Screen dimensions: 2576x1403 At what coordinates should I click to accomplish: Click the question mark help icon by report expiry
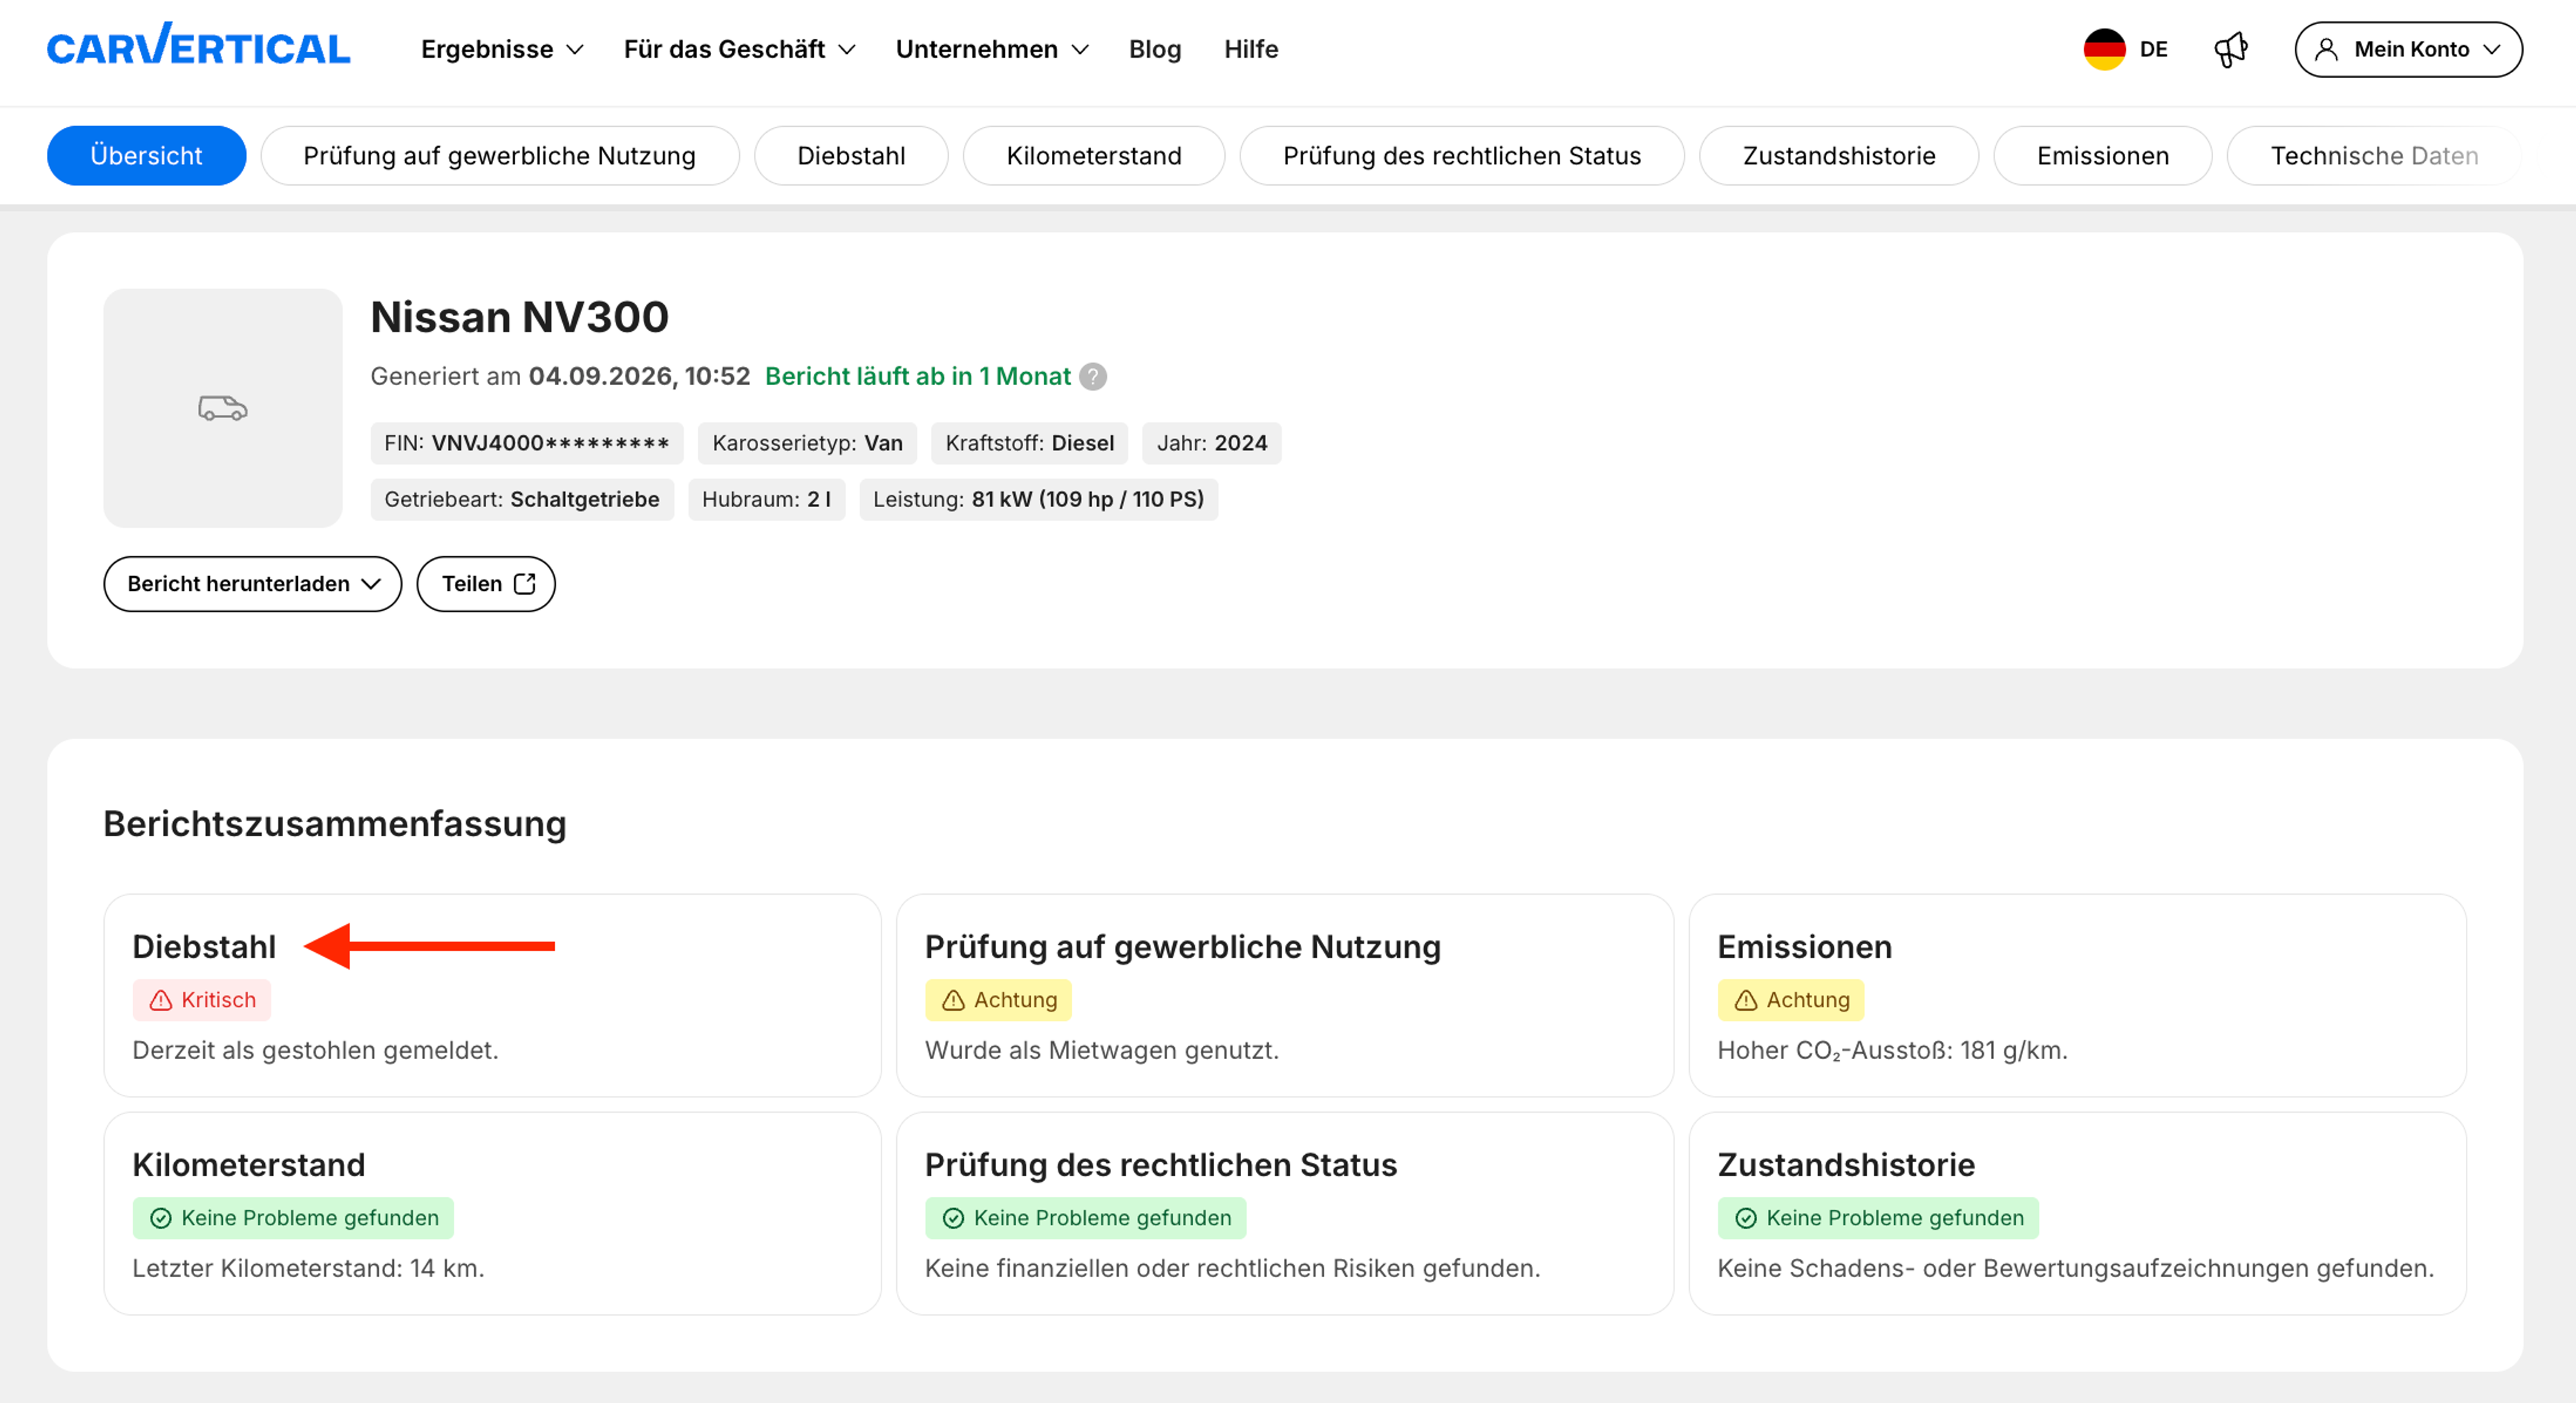click(1093, 376)
